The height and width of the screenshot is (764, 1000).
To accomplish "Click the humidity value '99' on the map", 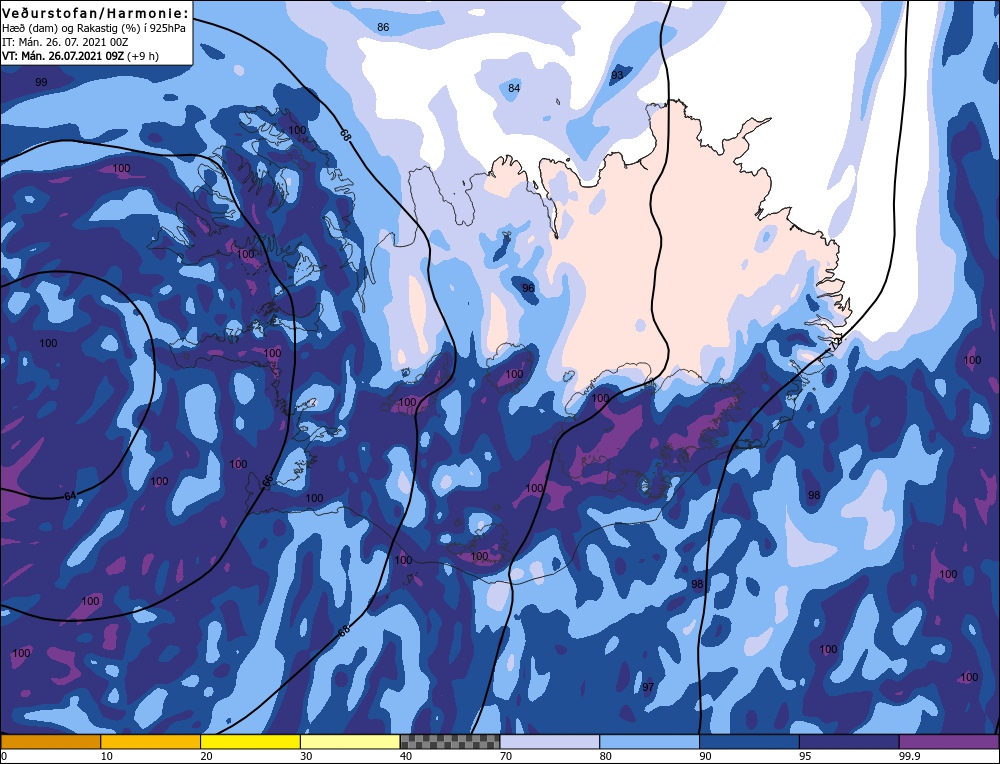I will point(41,82).
